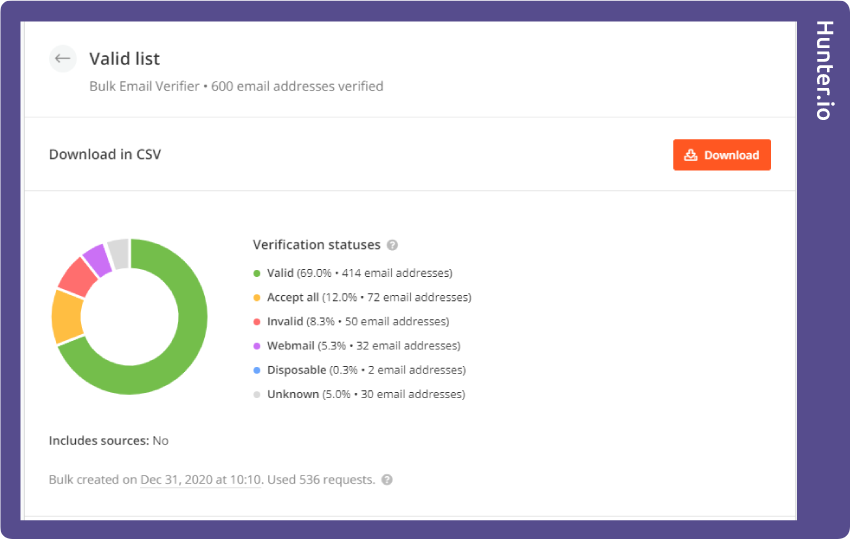
Task: Select the purple Webmail donut segment
Action: 98,259
